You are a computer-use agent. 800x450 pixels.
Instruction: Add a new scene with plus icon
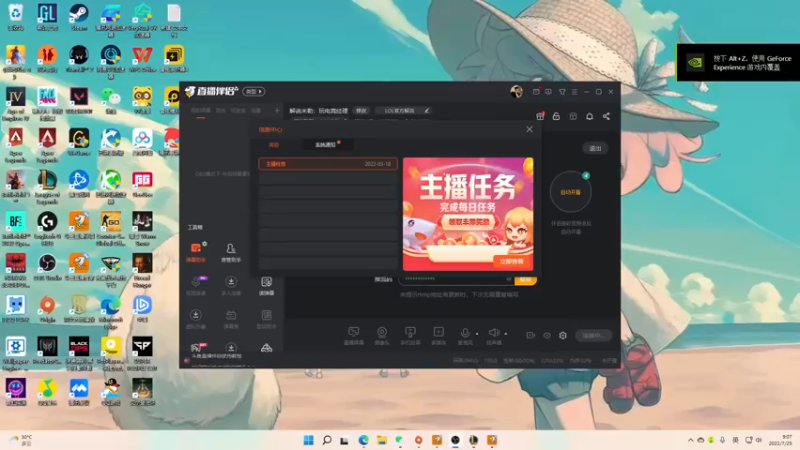coord(277,110)
